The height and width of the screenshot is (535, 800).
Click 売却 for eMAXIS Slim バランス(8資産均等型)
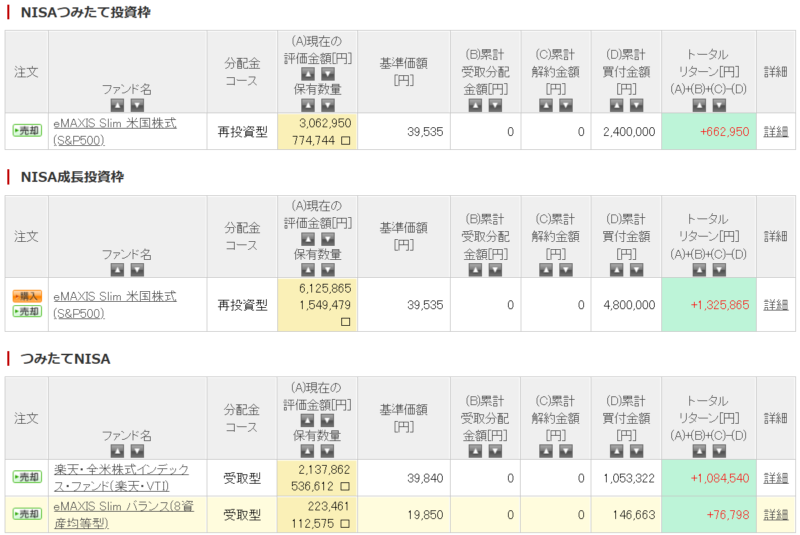pyautogui.click(x=27, y=514)
